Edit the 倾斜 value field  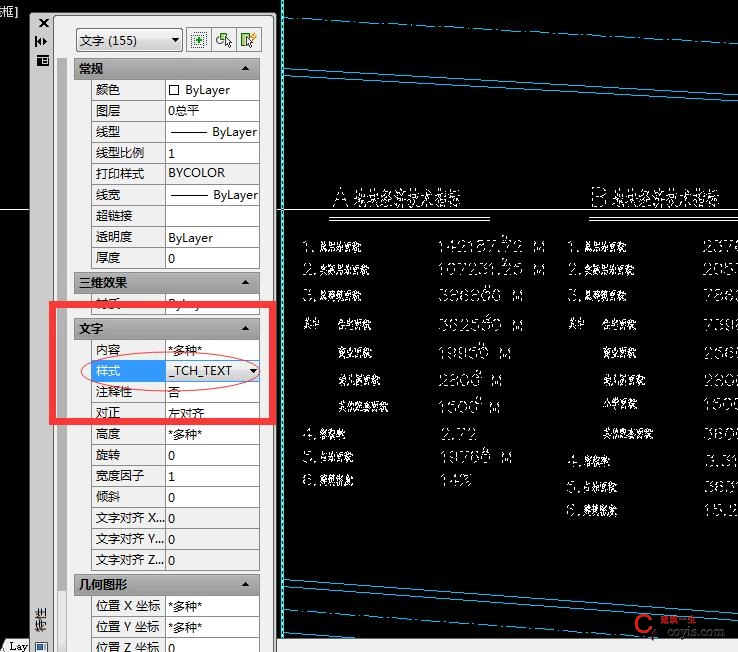pos(212,497)
